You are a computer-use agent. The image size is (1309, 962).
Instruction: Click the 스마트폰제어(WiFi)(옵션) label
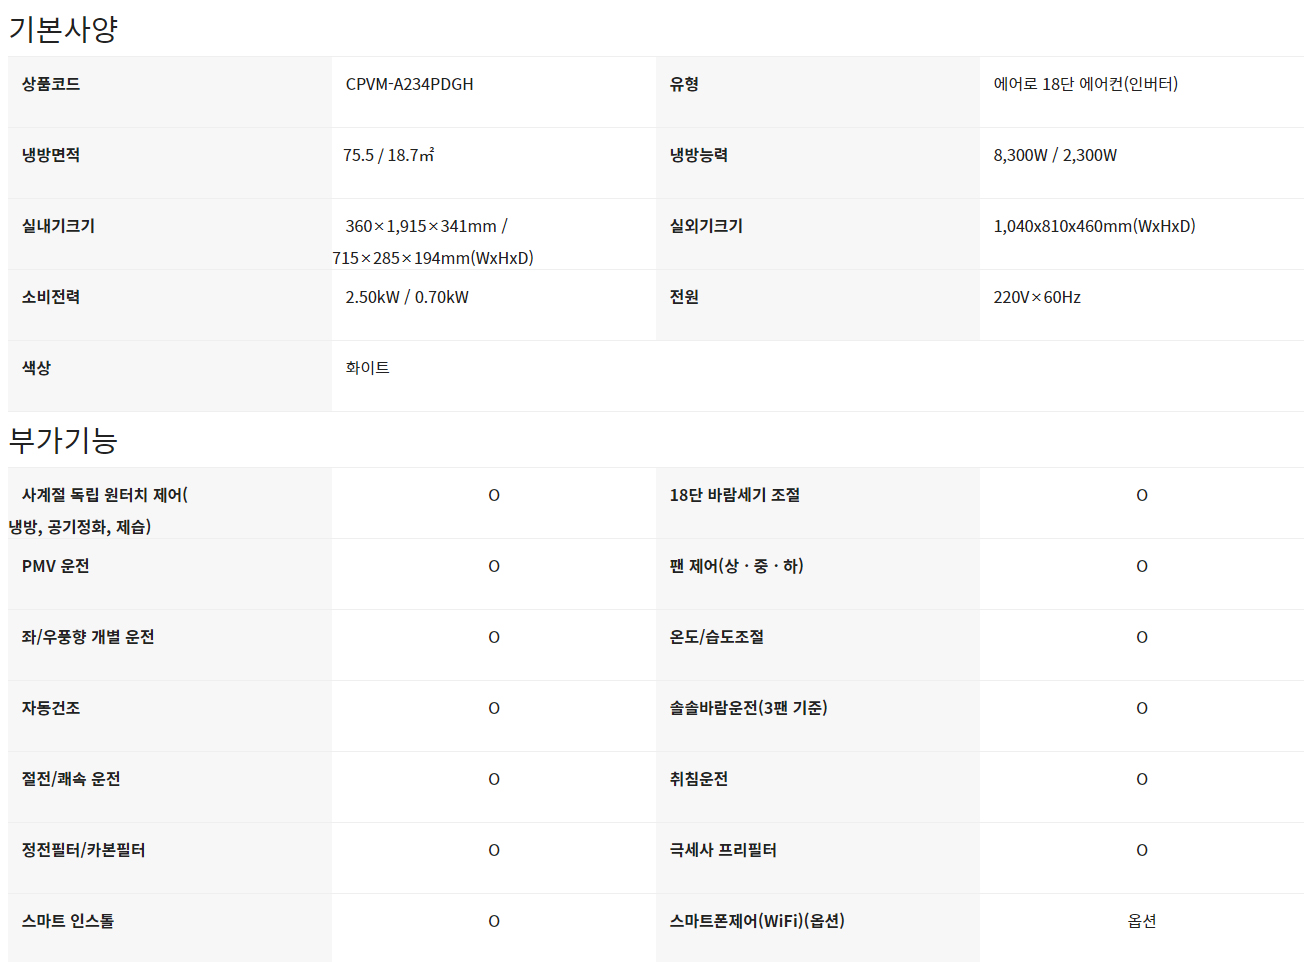tap(756, 921)
